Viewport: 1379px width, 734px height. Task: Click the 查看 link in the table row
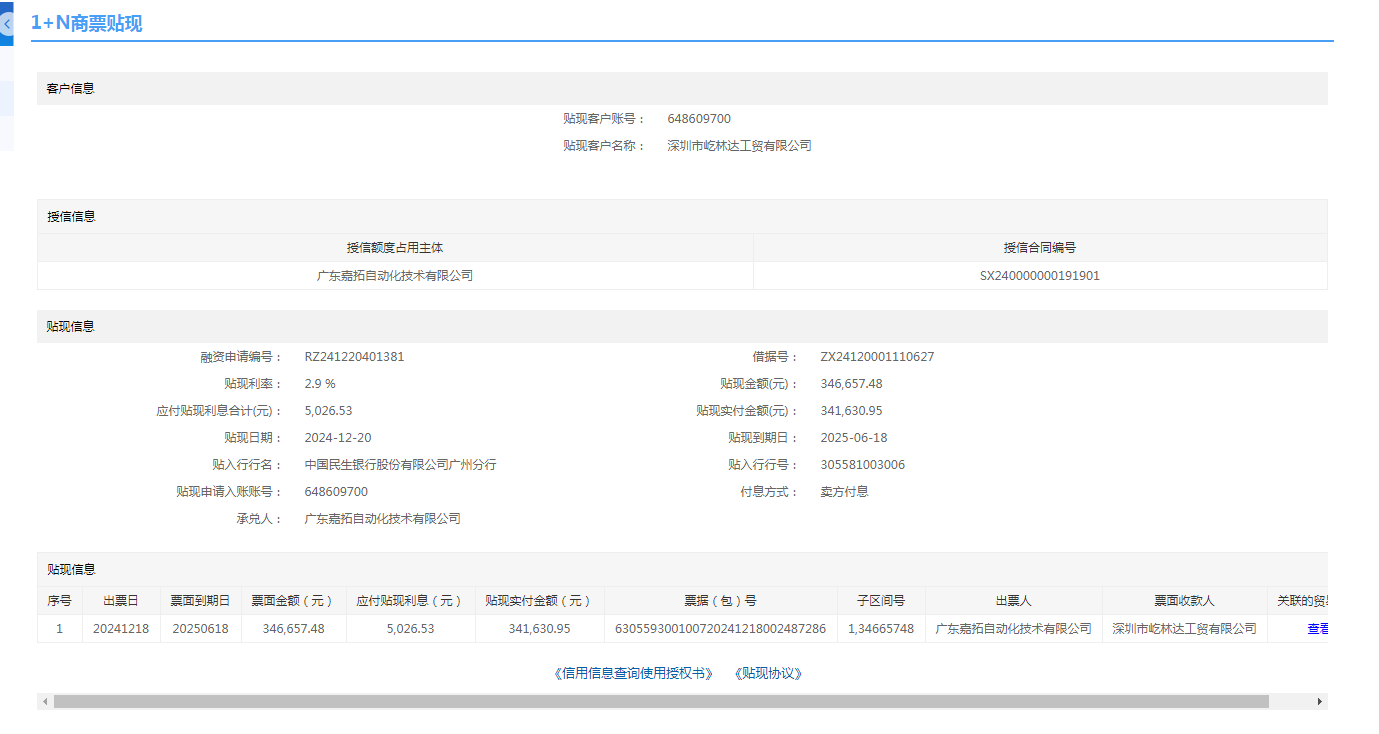(1317, 629)
